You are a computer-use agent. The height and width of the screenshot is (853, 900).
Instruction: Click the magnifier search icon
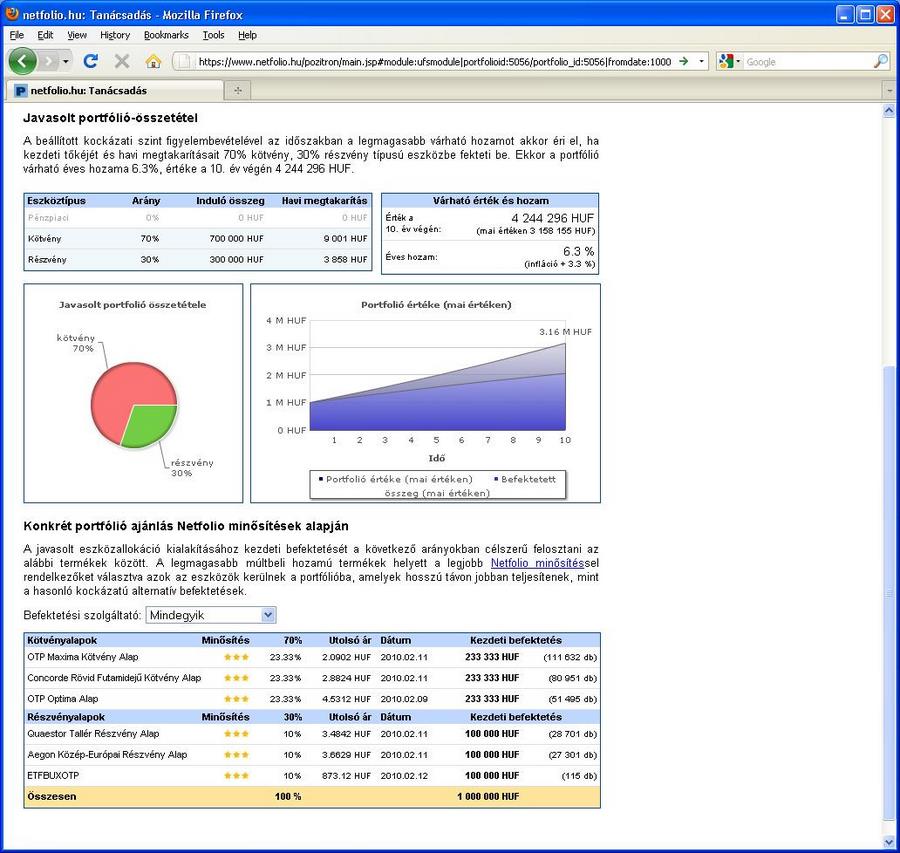pos(880,61)
